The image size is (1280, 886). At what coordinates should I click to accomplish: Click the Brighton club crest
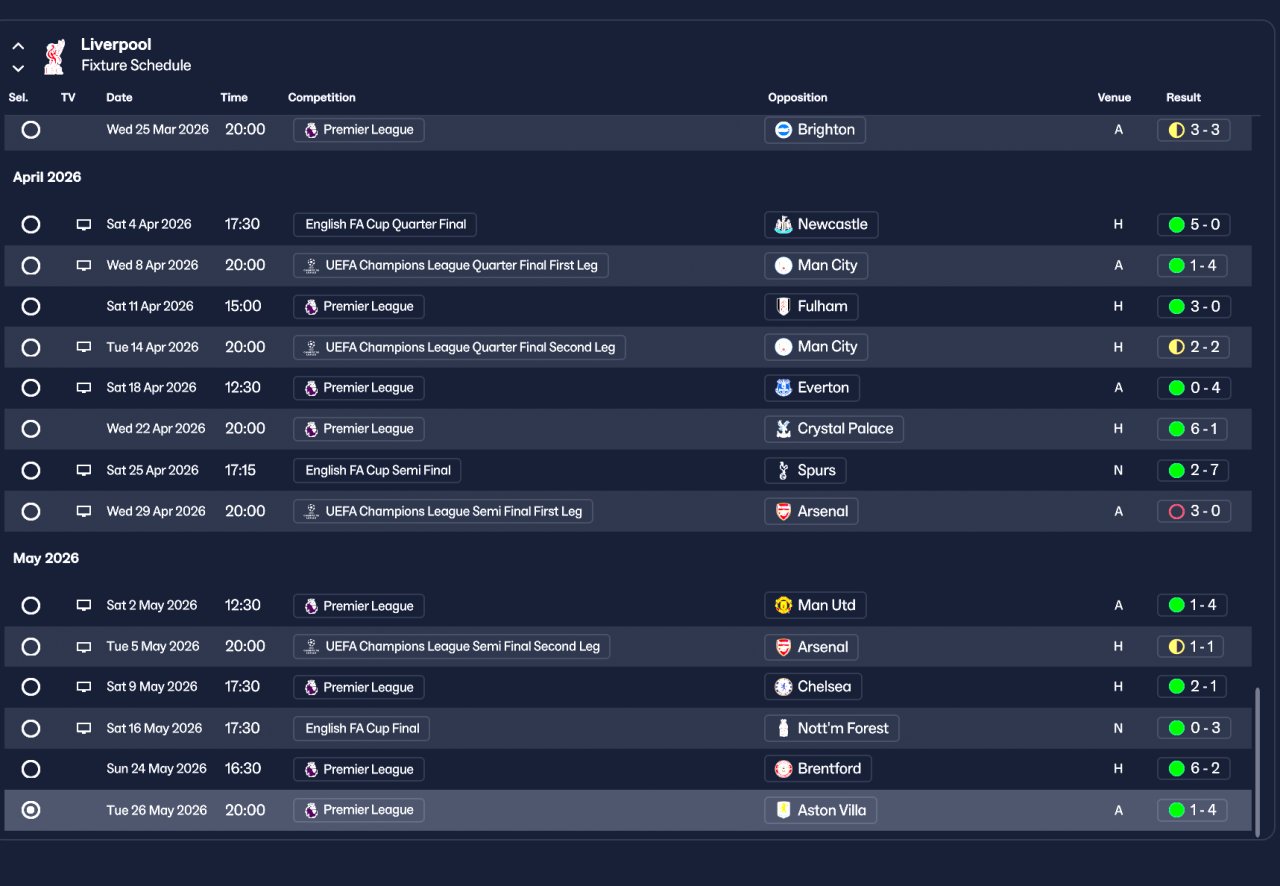[784, 130]
